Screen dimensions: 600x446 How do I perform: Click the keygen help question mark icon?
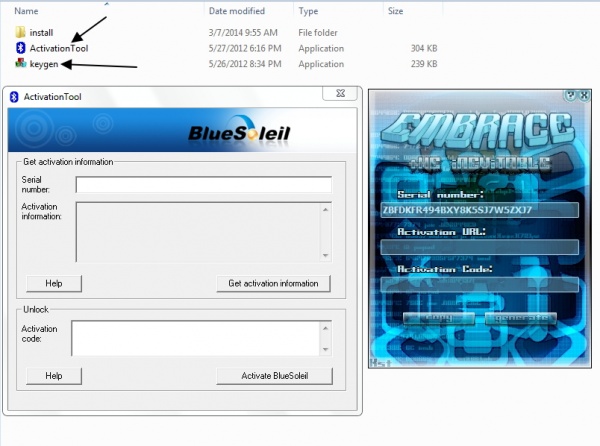click(571, 95)
